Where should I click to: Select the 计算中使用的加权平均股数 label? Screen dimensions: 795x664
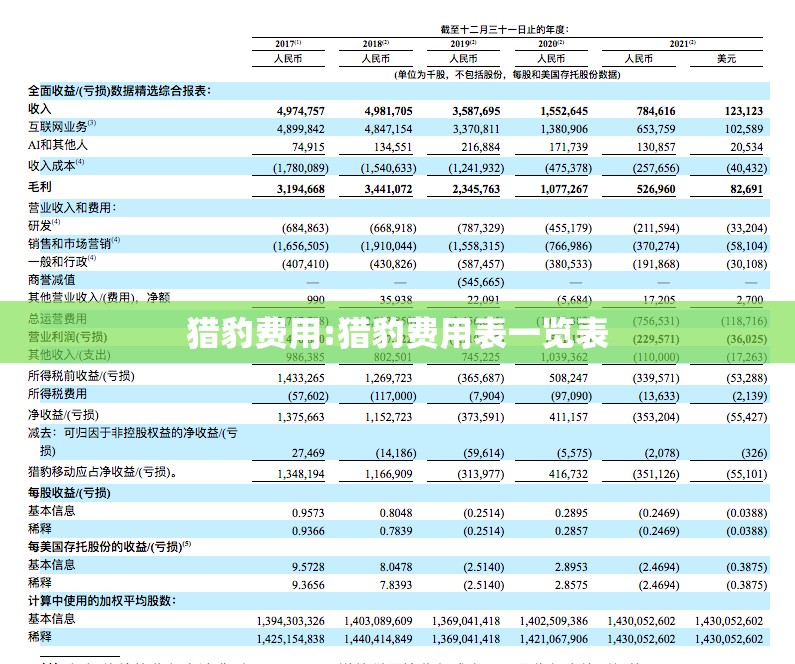[102, 601]
